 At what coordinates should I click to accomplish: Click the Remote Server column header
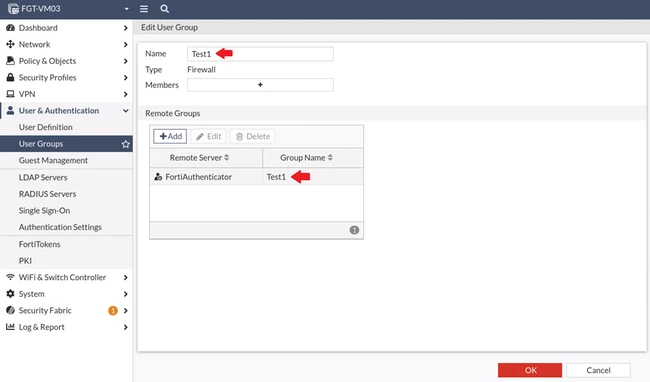click(x=206, y=157)
